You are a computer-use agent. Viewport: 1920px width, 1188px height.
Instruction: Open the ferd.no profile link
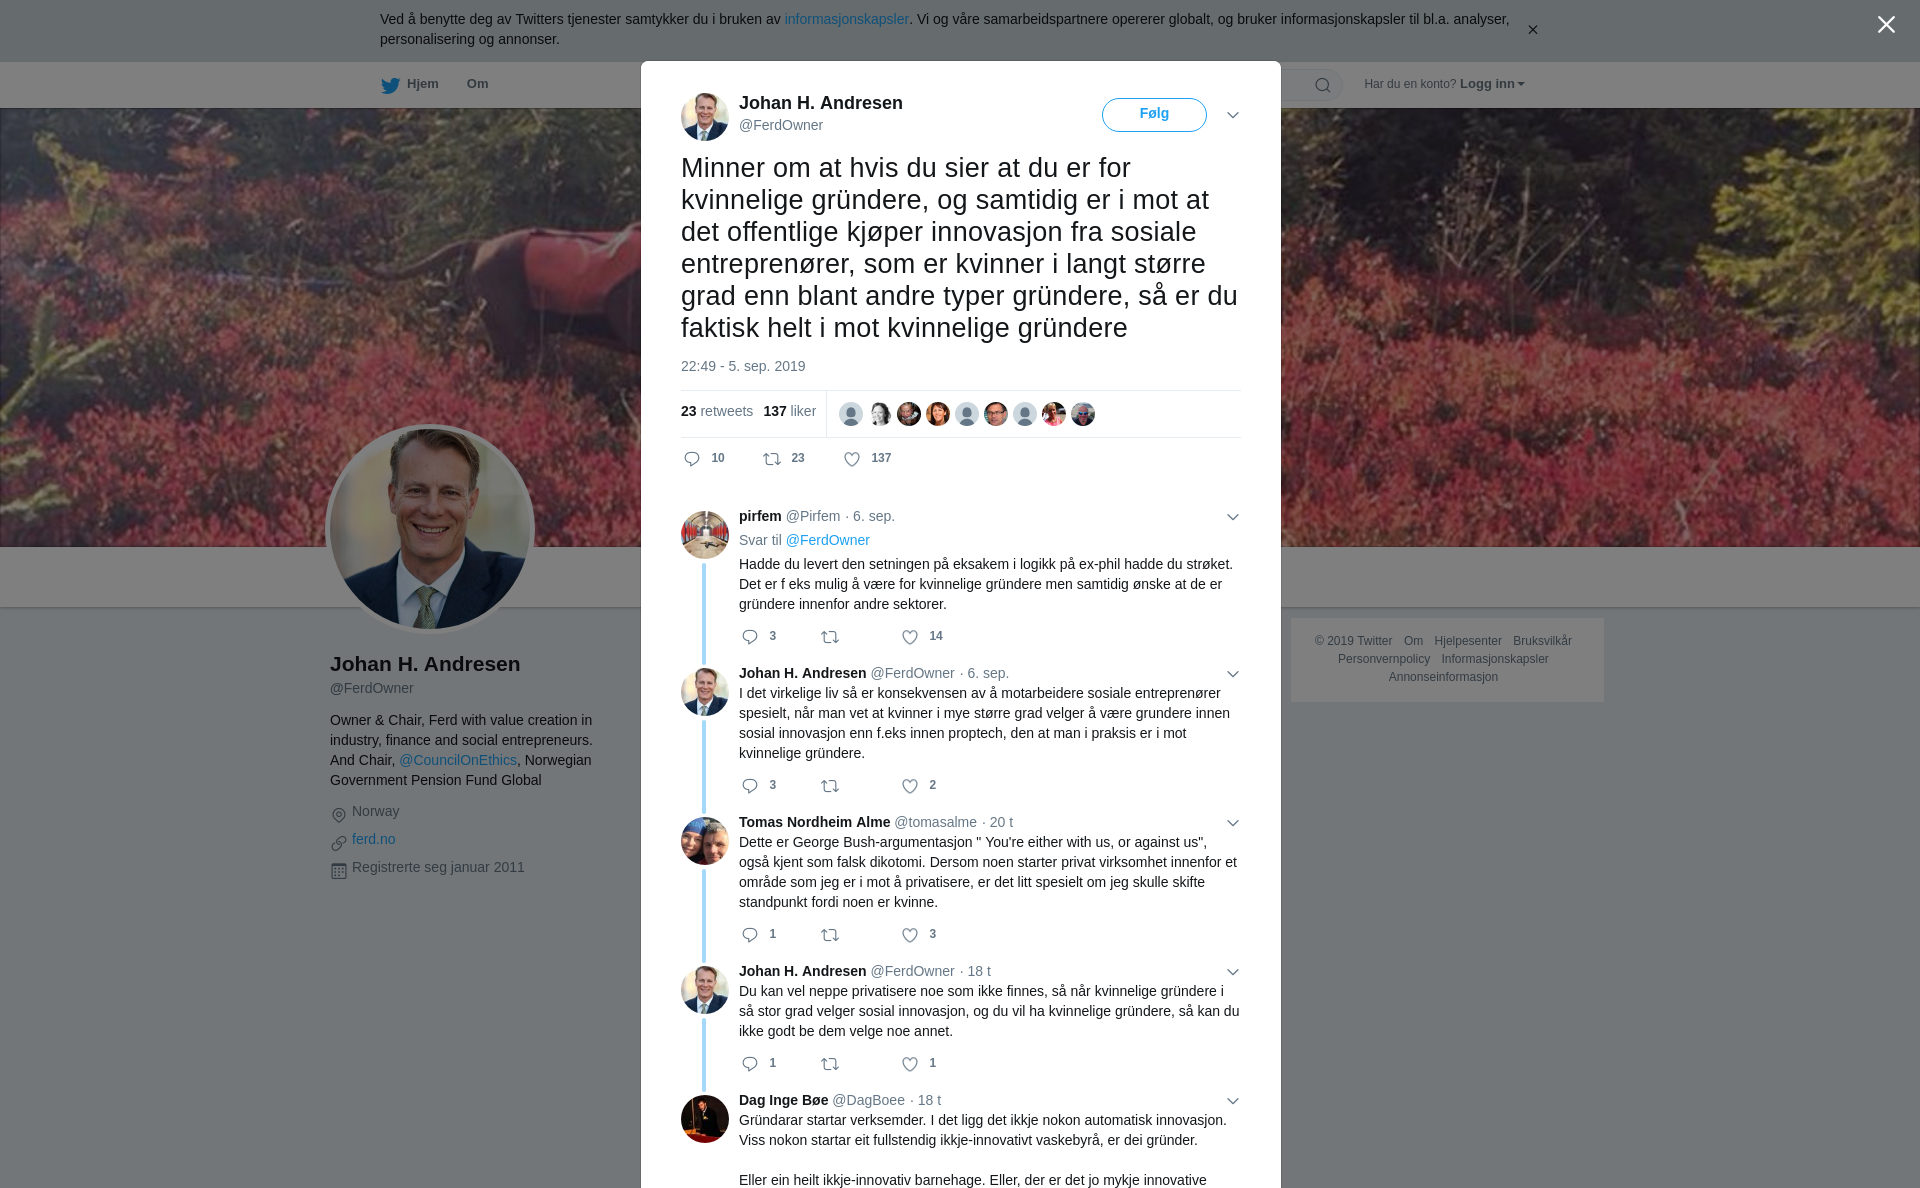point(373,839)
